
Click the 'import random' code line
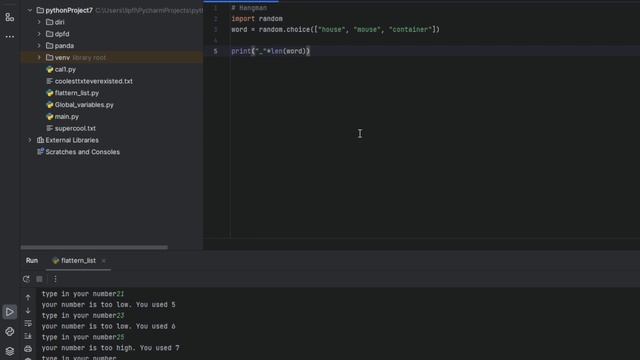click(x=257, y=19)
